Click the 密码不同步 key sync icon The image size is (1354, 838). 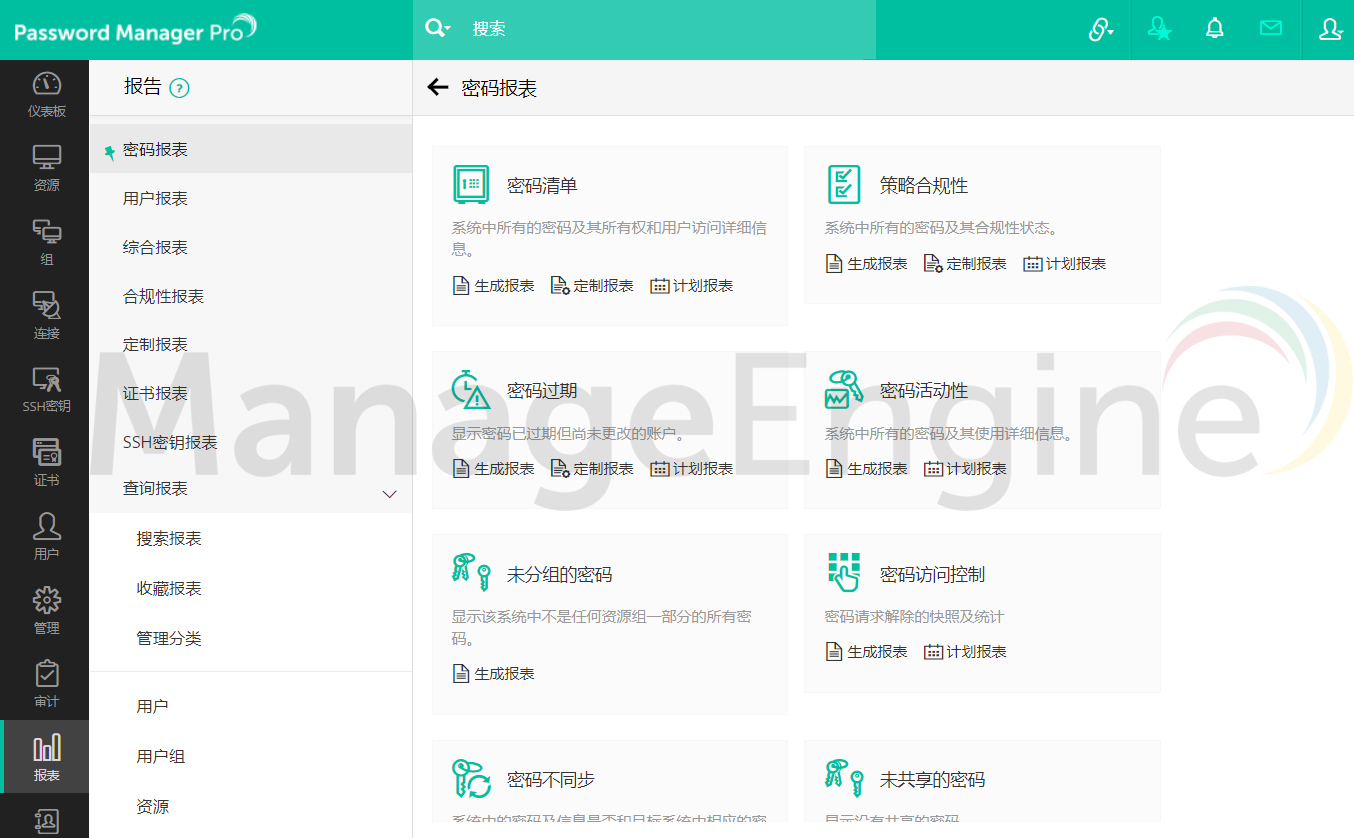click(x=471, y=778)
